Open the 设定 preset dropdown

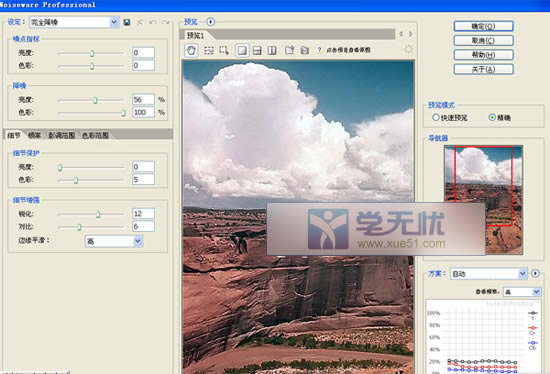click(74, 22)
